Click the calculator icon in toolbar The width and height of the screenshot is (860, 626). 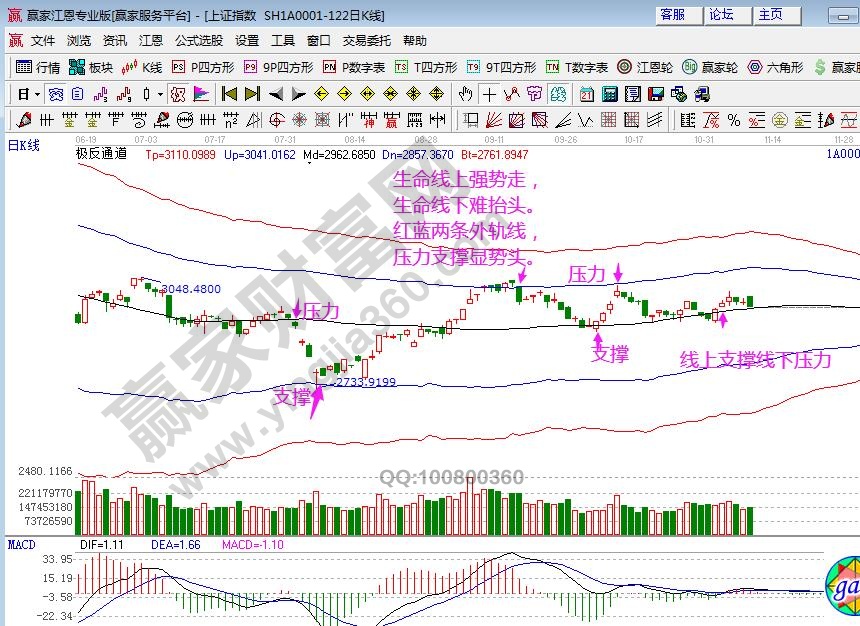tap(608, 94)
